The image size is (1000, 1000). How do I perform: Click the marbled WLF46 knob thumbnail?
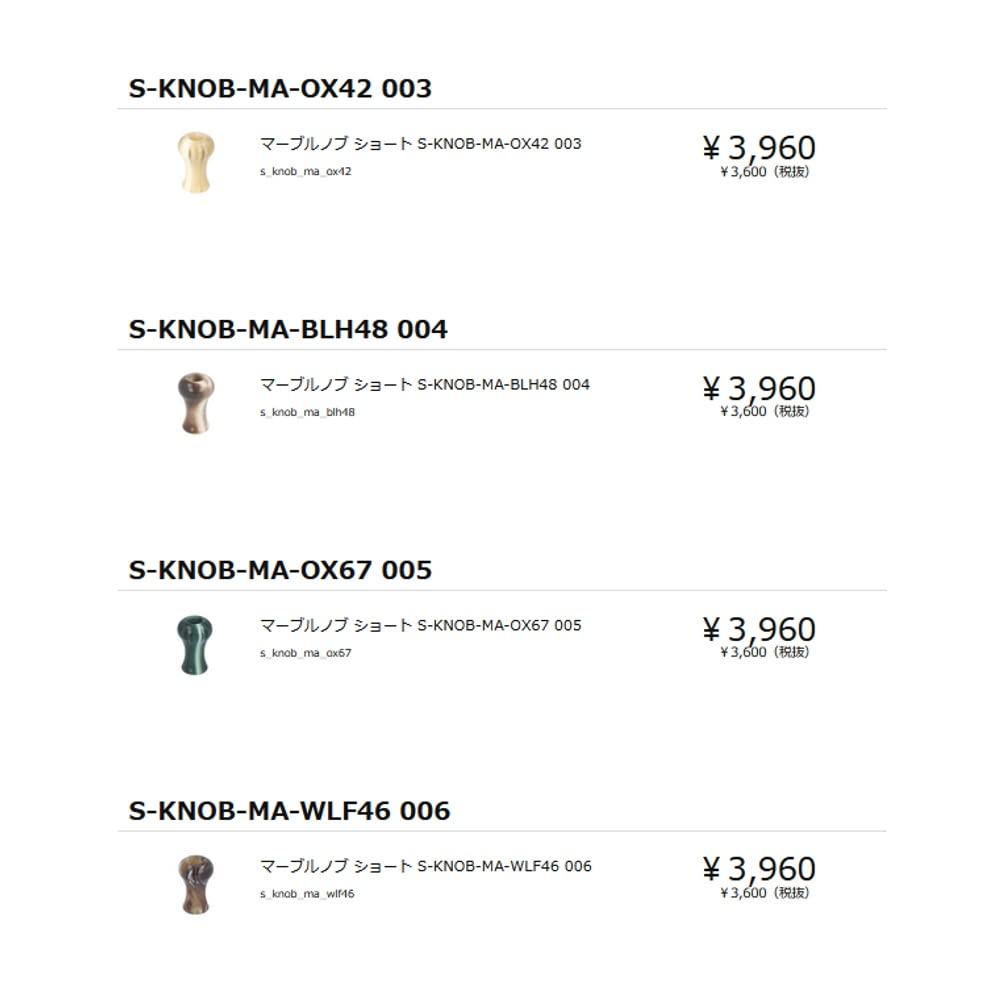point(196,884)
